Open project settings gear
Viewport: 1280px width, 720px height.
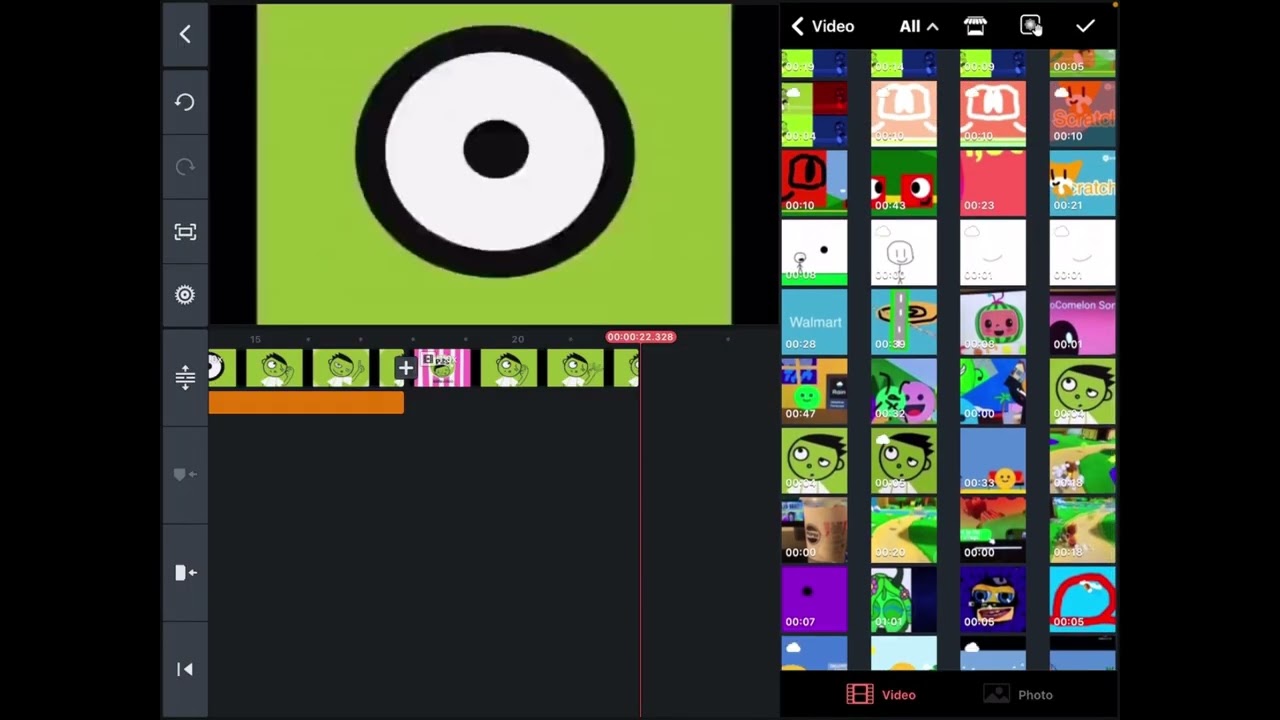(185, 295)
